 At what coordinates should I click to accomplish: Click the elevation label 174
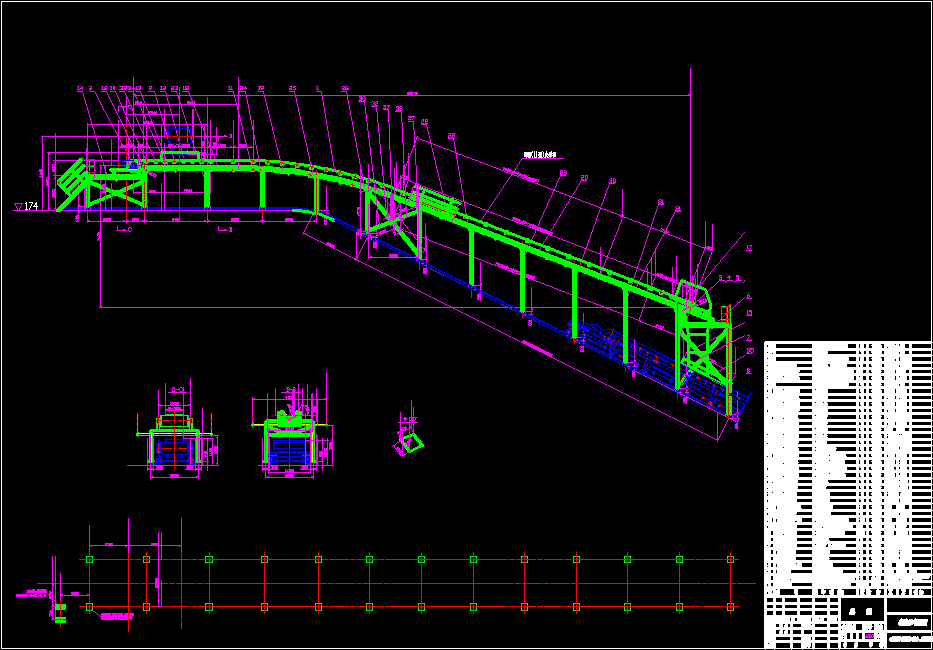click(31, 206)
